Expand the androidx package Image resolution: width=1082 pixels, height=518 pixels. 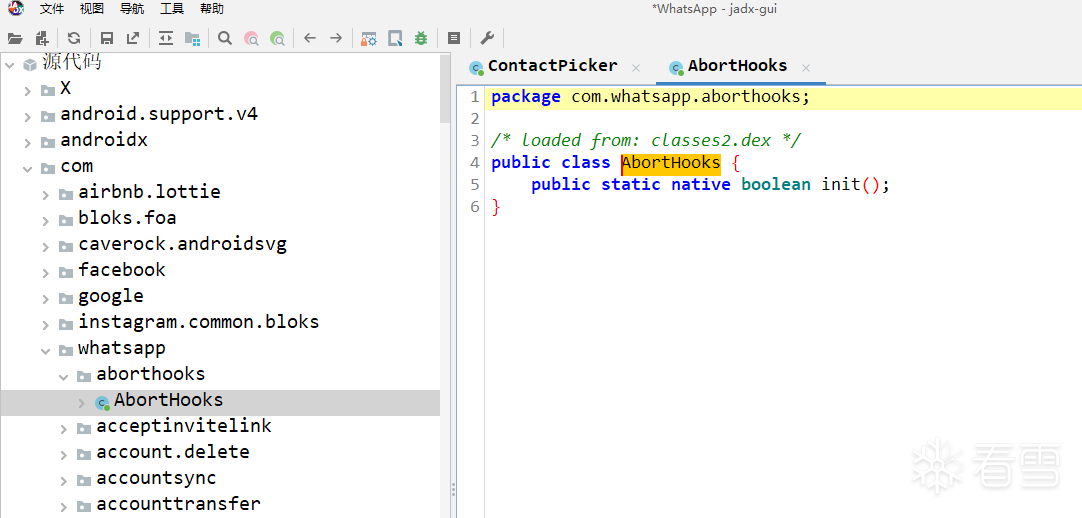tap(28, 143)
